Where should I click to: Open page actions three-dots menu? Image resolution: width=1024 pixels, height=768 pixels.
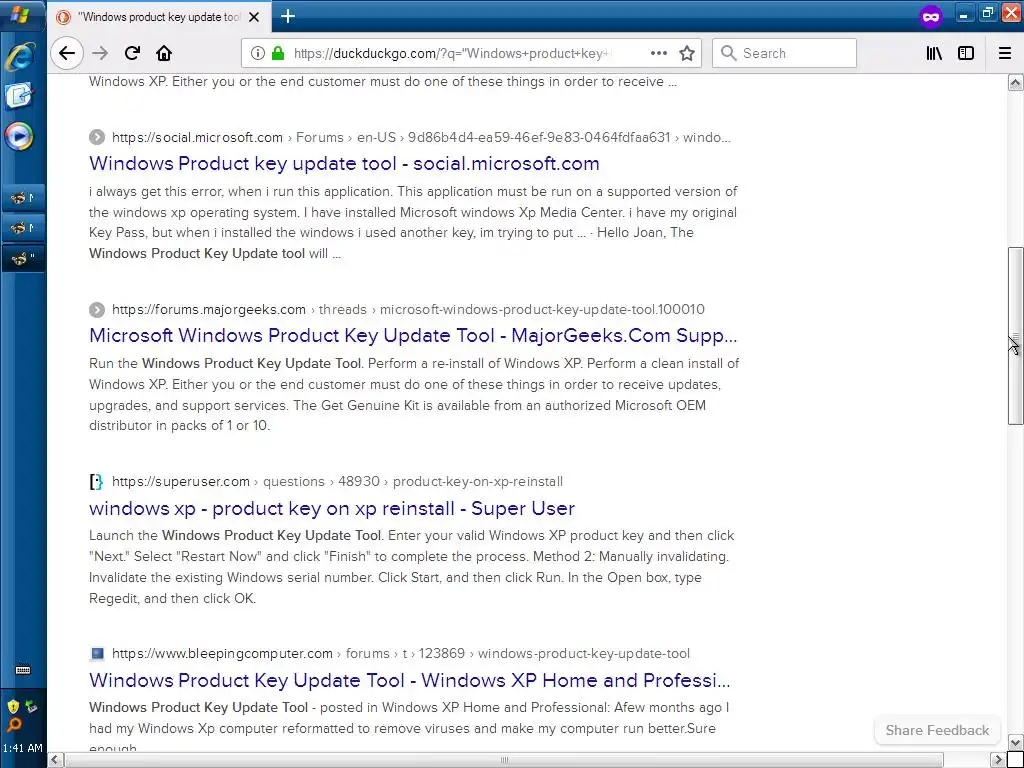click(x=659, y=53)
